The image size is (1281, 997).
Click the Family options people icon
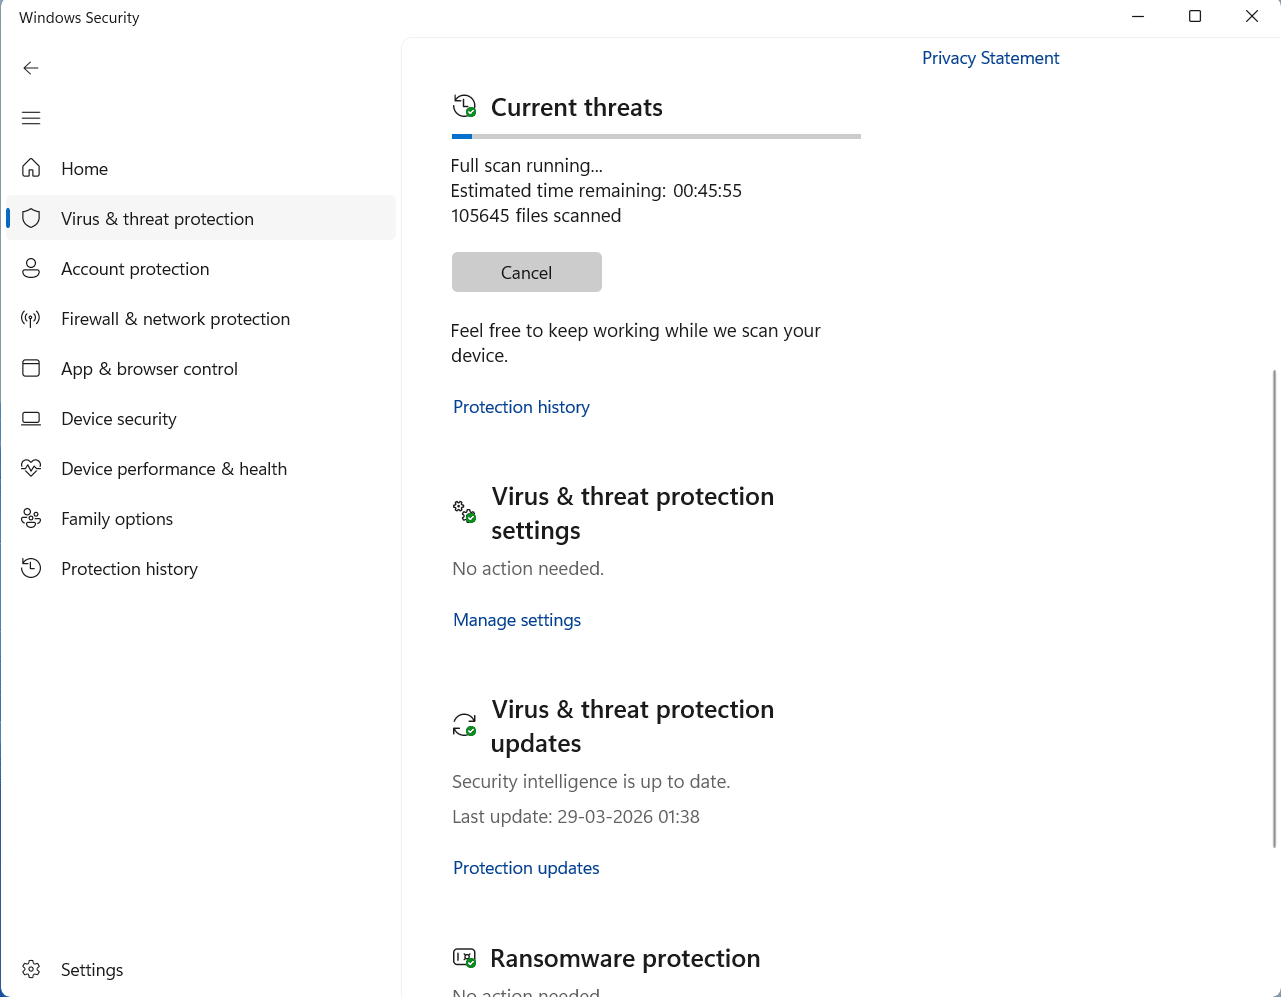pyautogui.click(x=31, y=518)
